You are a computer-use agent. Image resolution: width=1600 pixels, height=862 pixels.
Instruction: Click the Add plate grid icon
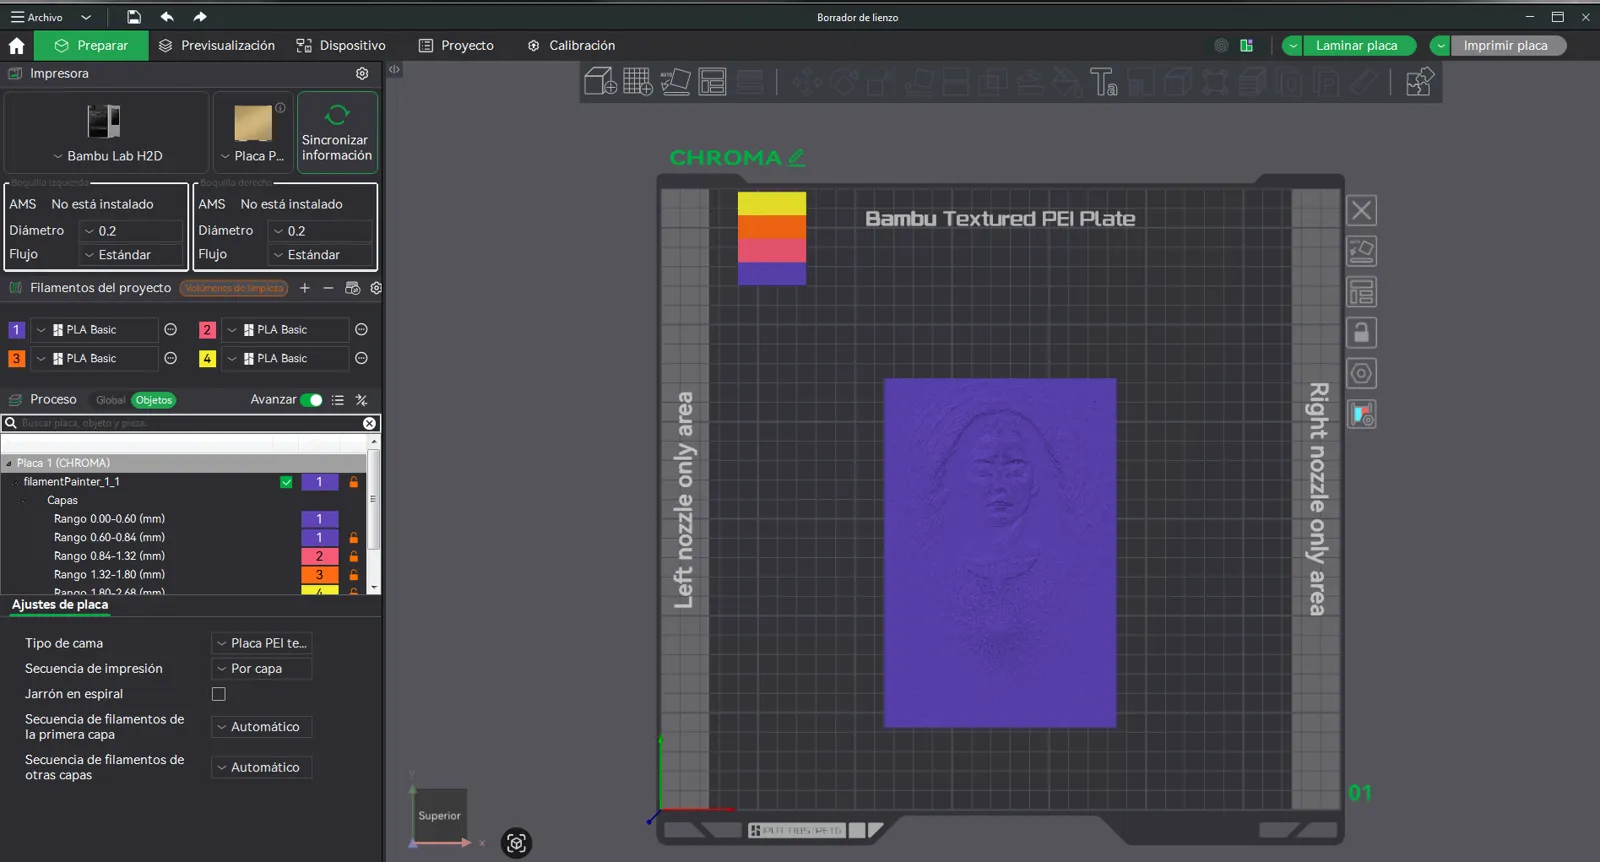638,81
